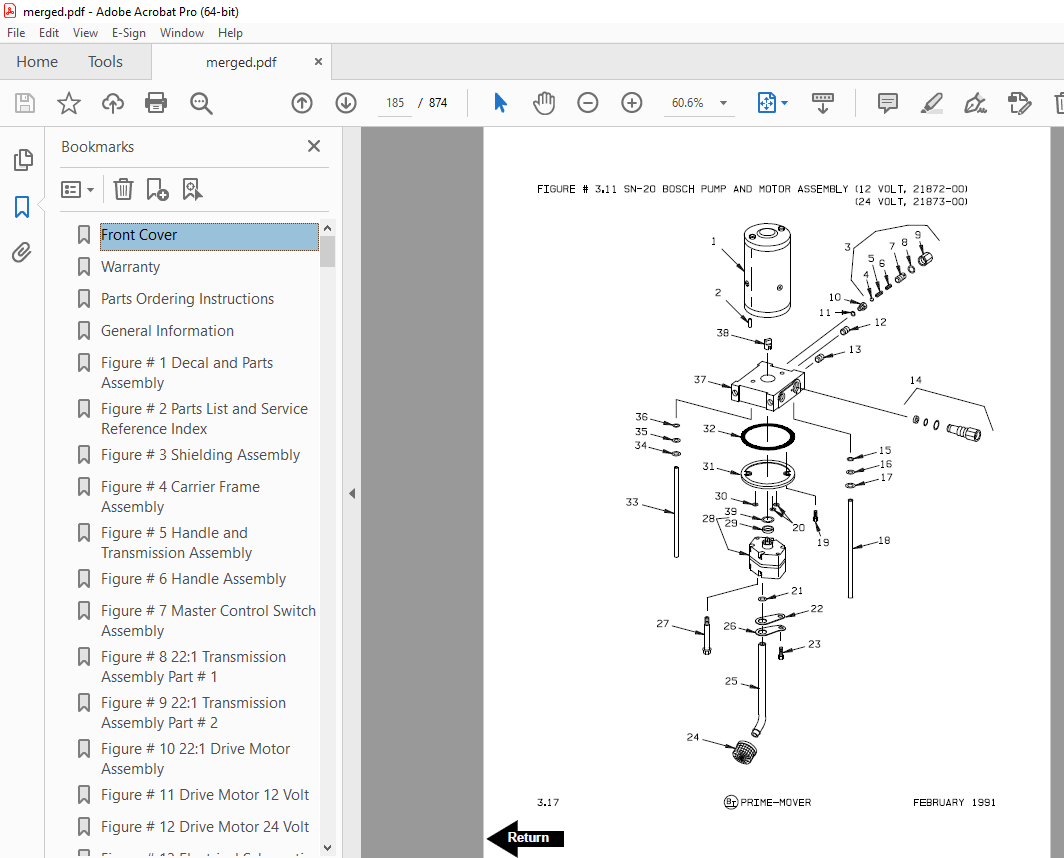Upload the file to cloud

pos(113,103)
